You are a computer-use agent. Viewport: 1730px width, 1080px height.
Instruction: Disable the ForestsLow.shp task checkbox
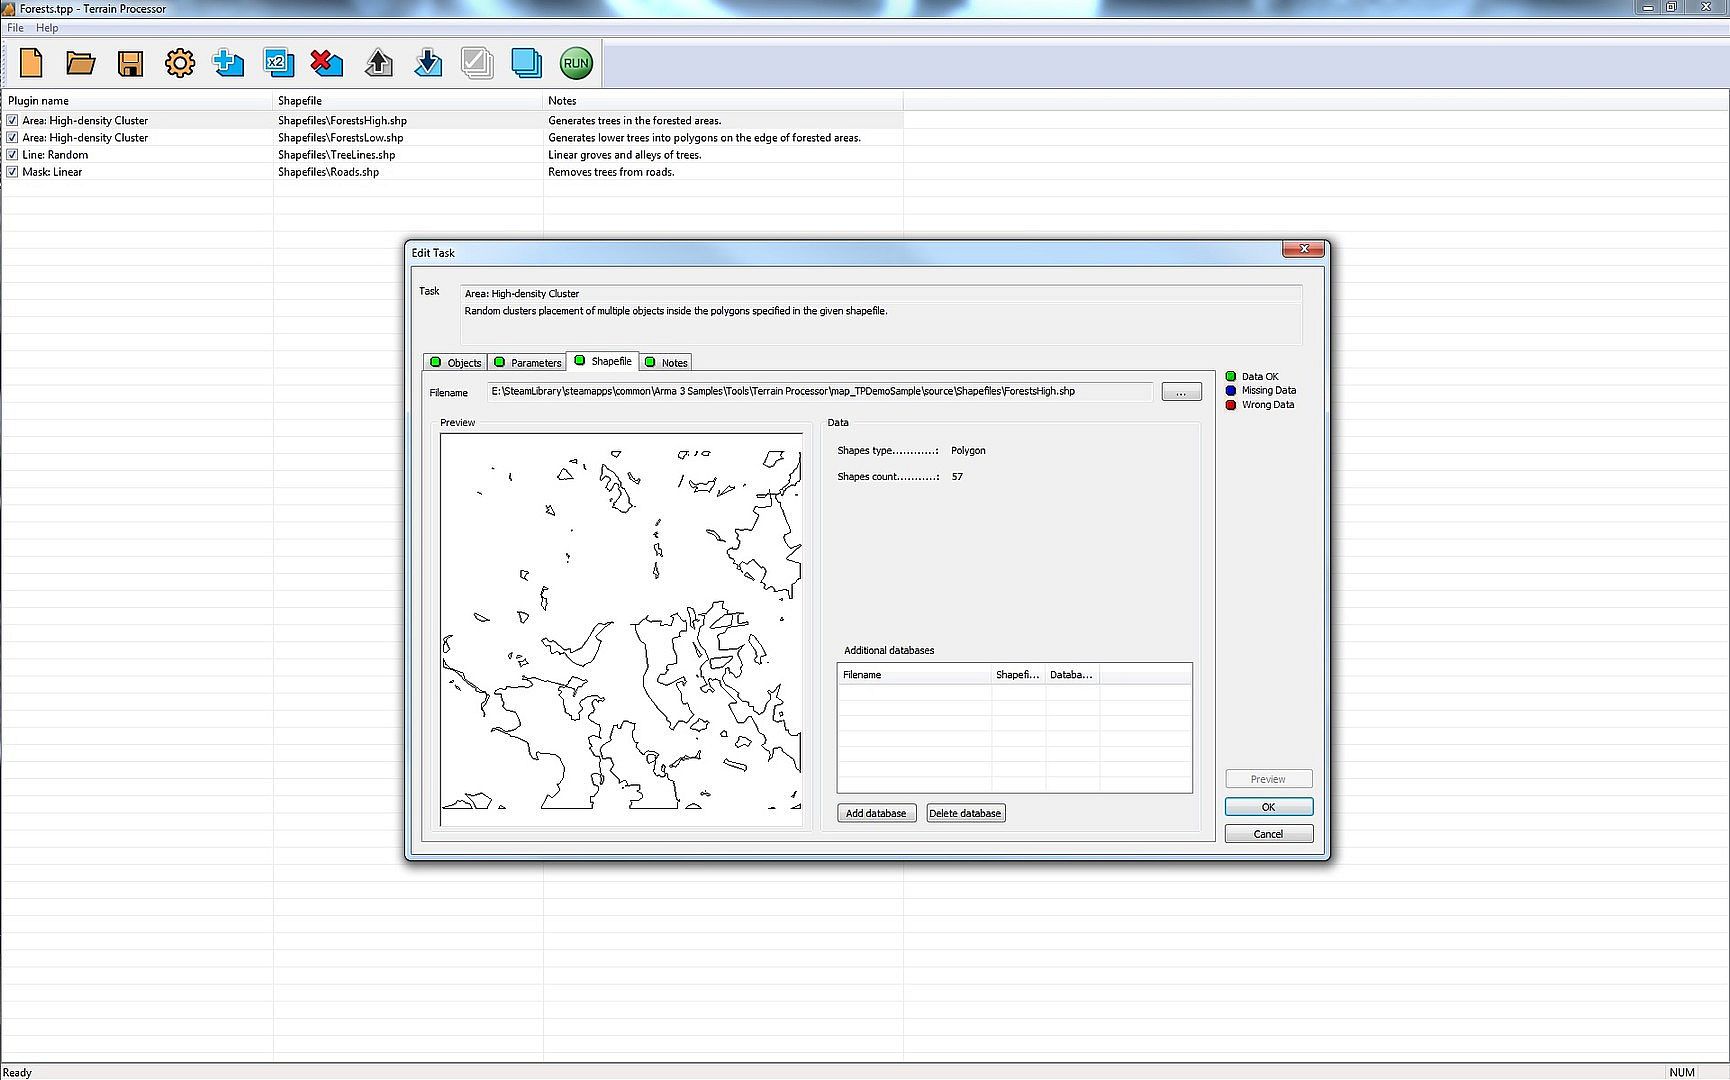(x=12, y=138)
